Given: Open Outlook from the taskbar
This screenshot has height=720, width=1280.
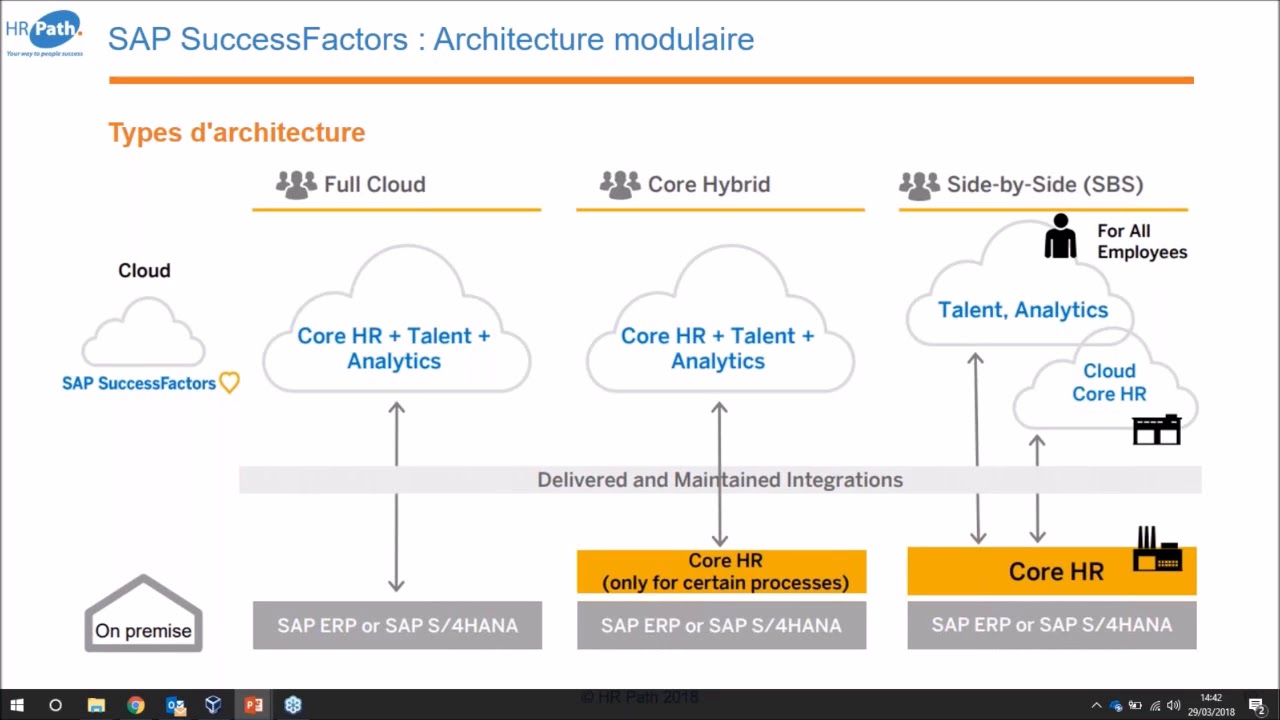Looking at the screenshot, I should click(x=175, y=705).
